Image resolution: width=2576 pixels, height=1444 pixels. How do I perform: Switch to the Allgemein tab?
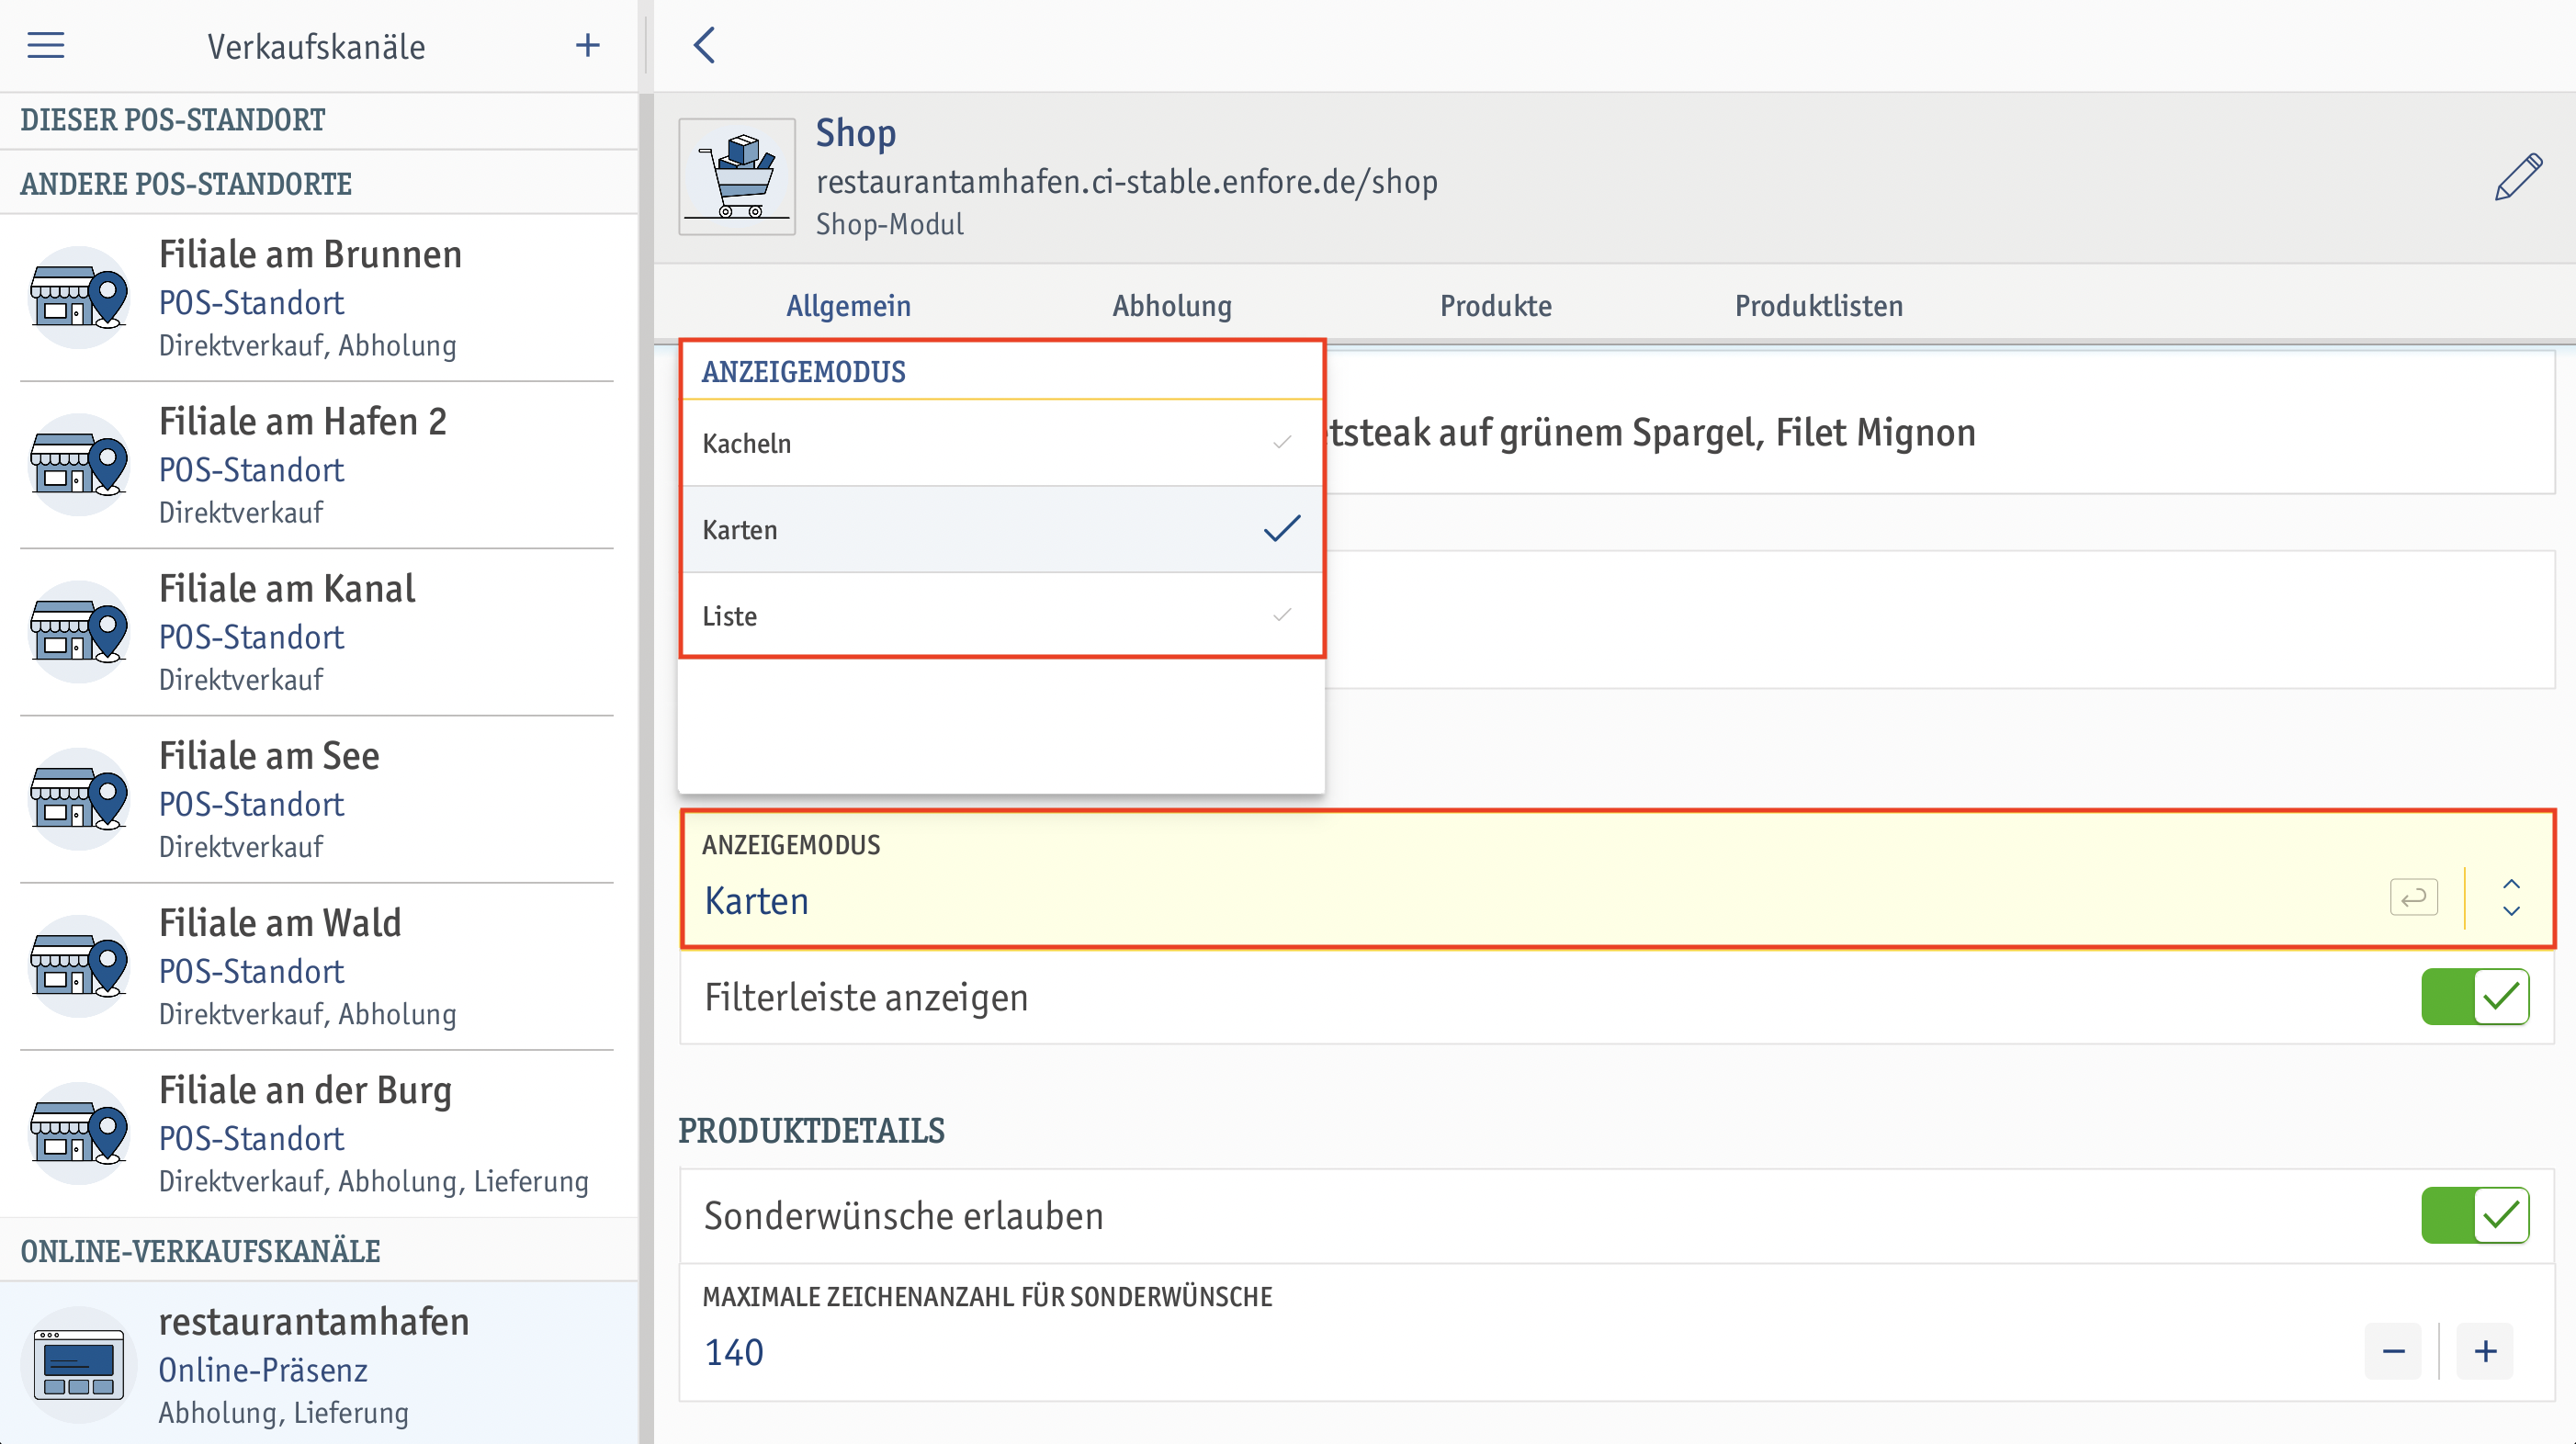pos(848,305)
